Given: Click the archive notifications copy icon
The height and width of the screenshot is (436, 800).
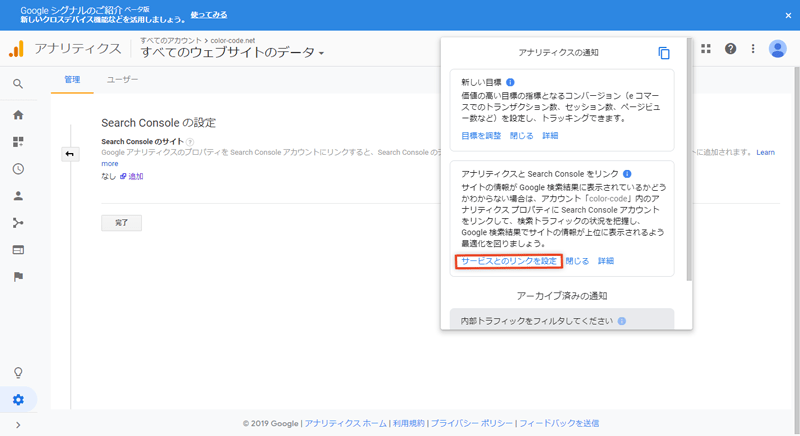Looking at the screenshot, I should click(x=664, y=53).
